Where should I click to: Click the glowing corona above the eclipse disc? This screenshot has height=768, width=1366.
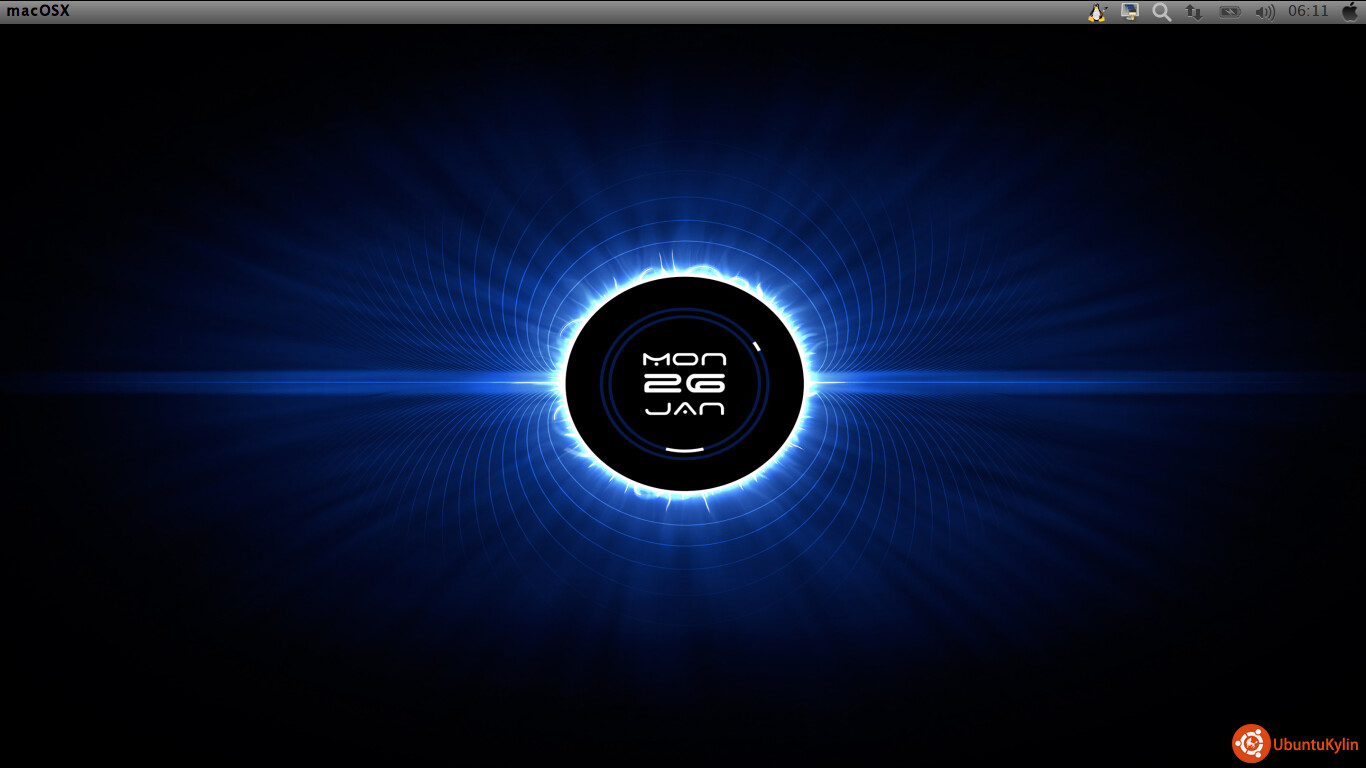click(684, 268)
